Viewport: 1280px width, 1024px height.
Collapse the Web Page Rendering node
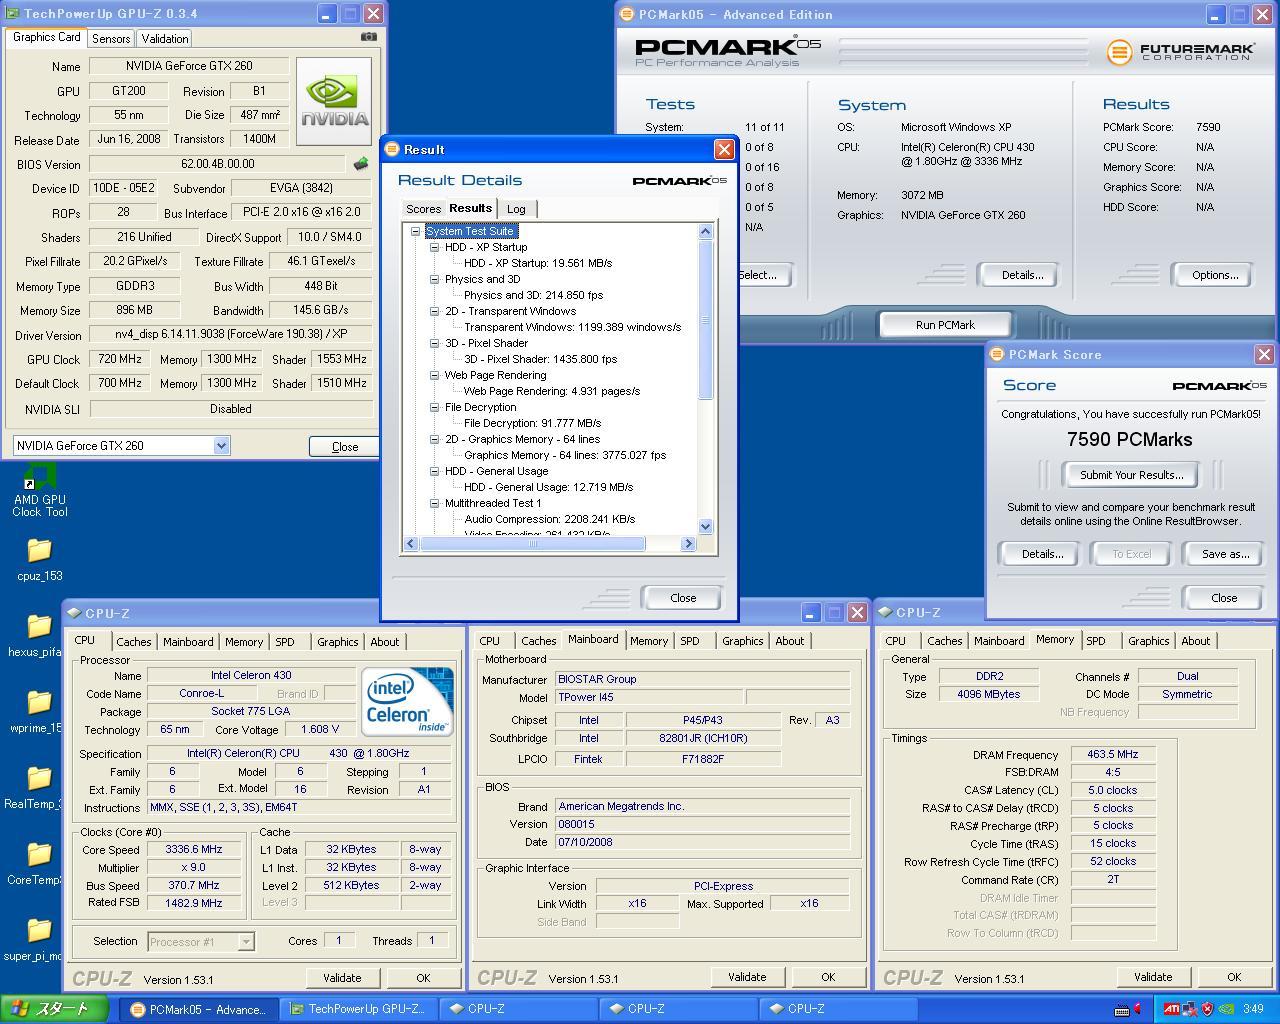(x=434, y=375)
